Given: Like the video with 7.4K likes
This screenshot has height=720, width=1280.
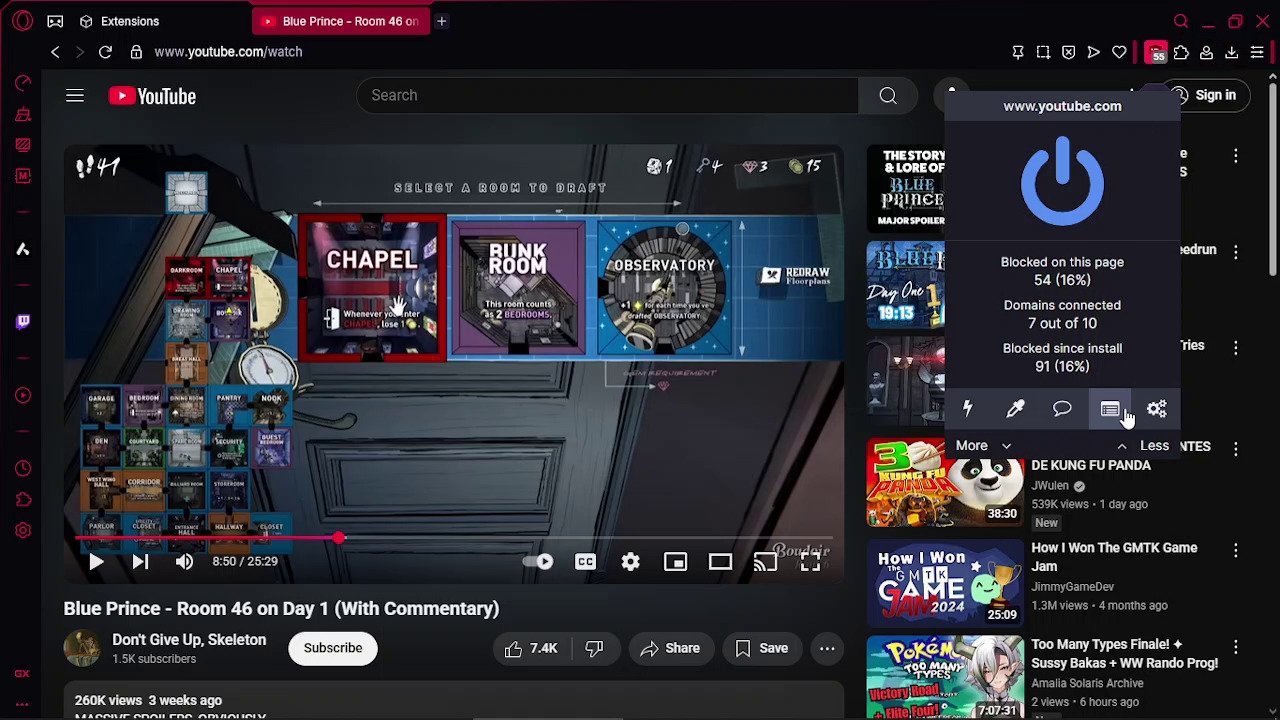Looking at the screenshot, I should point(531,648).
